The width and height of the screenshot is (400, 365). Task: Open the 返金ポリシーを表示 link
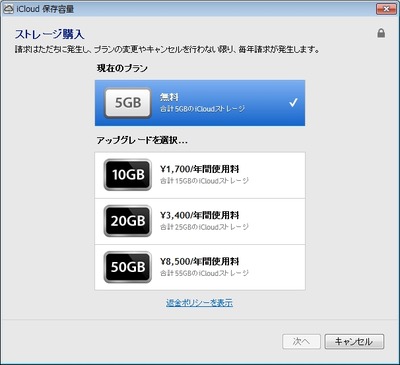(x=199, y=303)
